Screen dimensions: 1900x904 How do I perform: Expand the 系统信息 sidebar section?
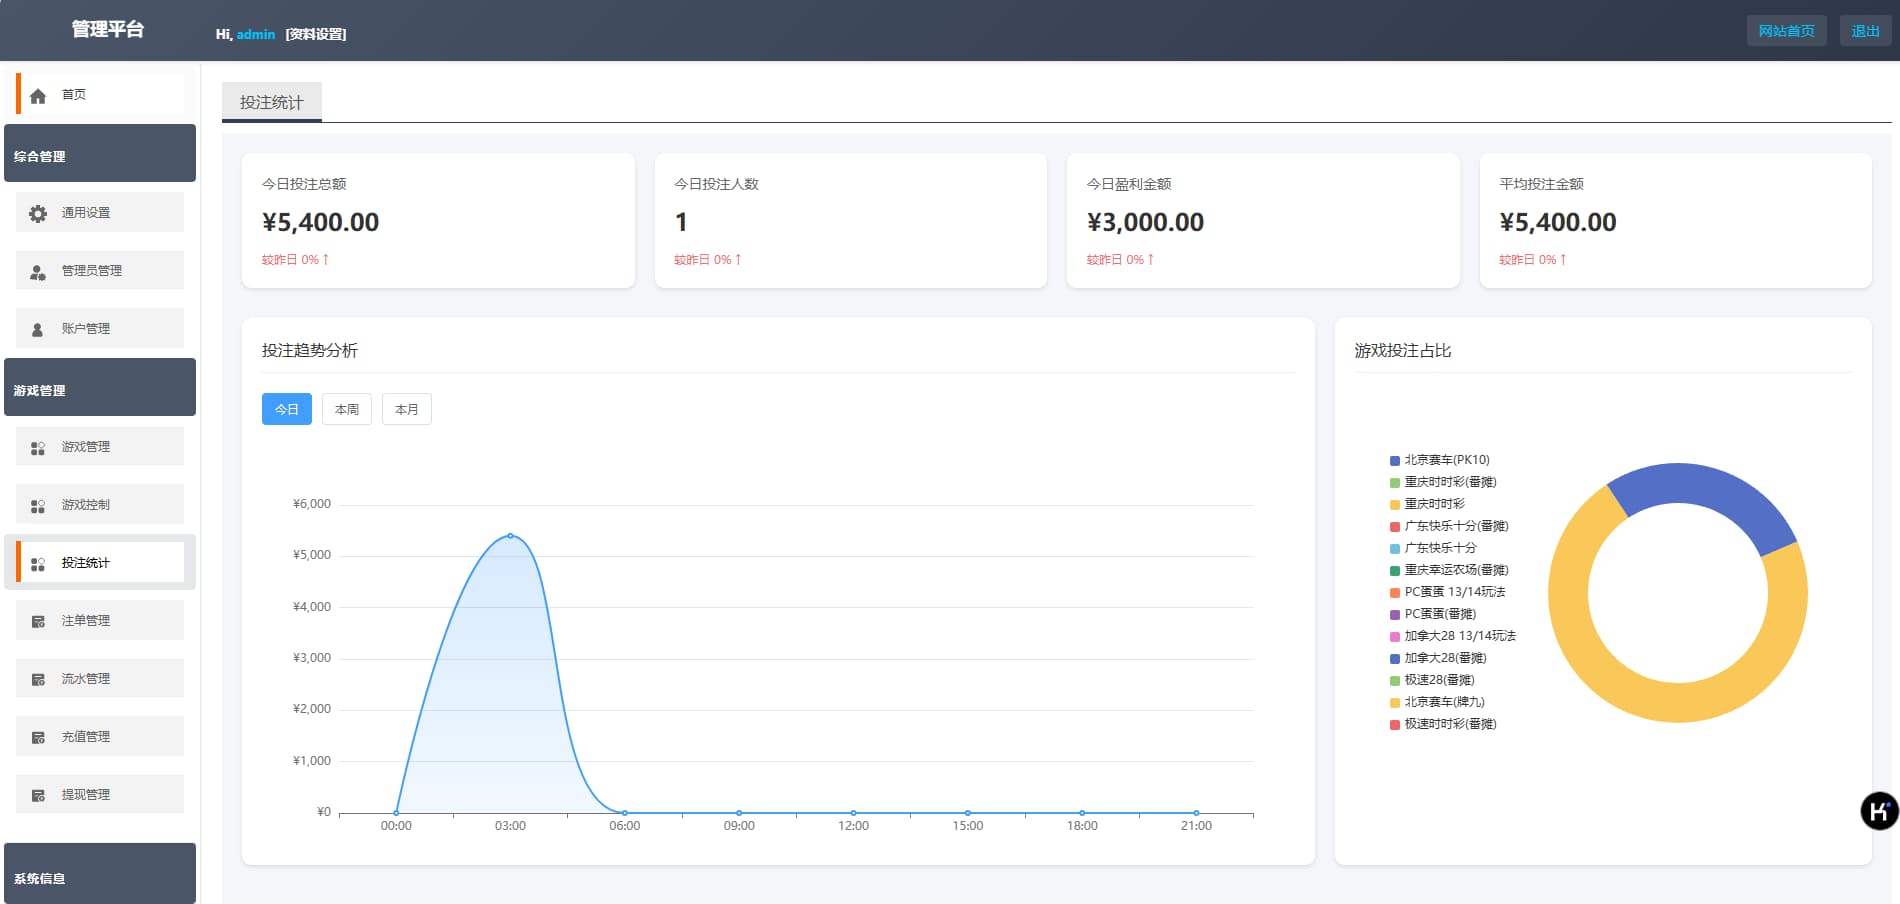click(100, 875)
